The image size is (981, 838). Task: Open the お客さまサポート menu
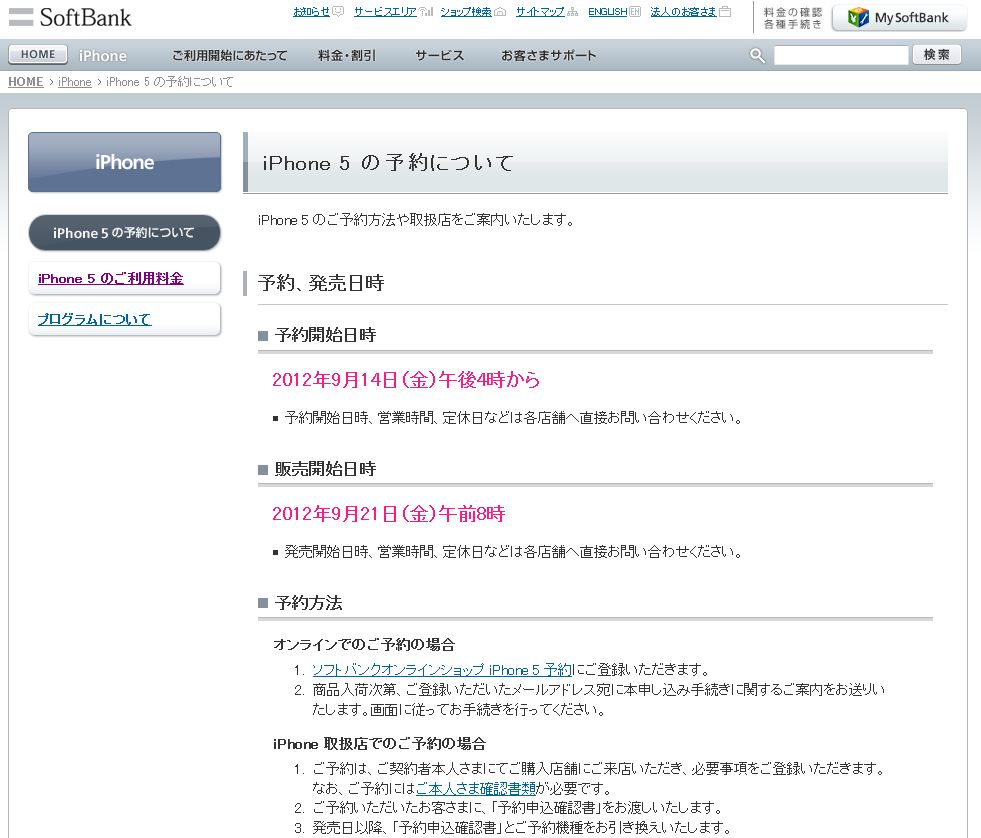[549, 56]
